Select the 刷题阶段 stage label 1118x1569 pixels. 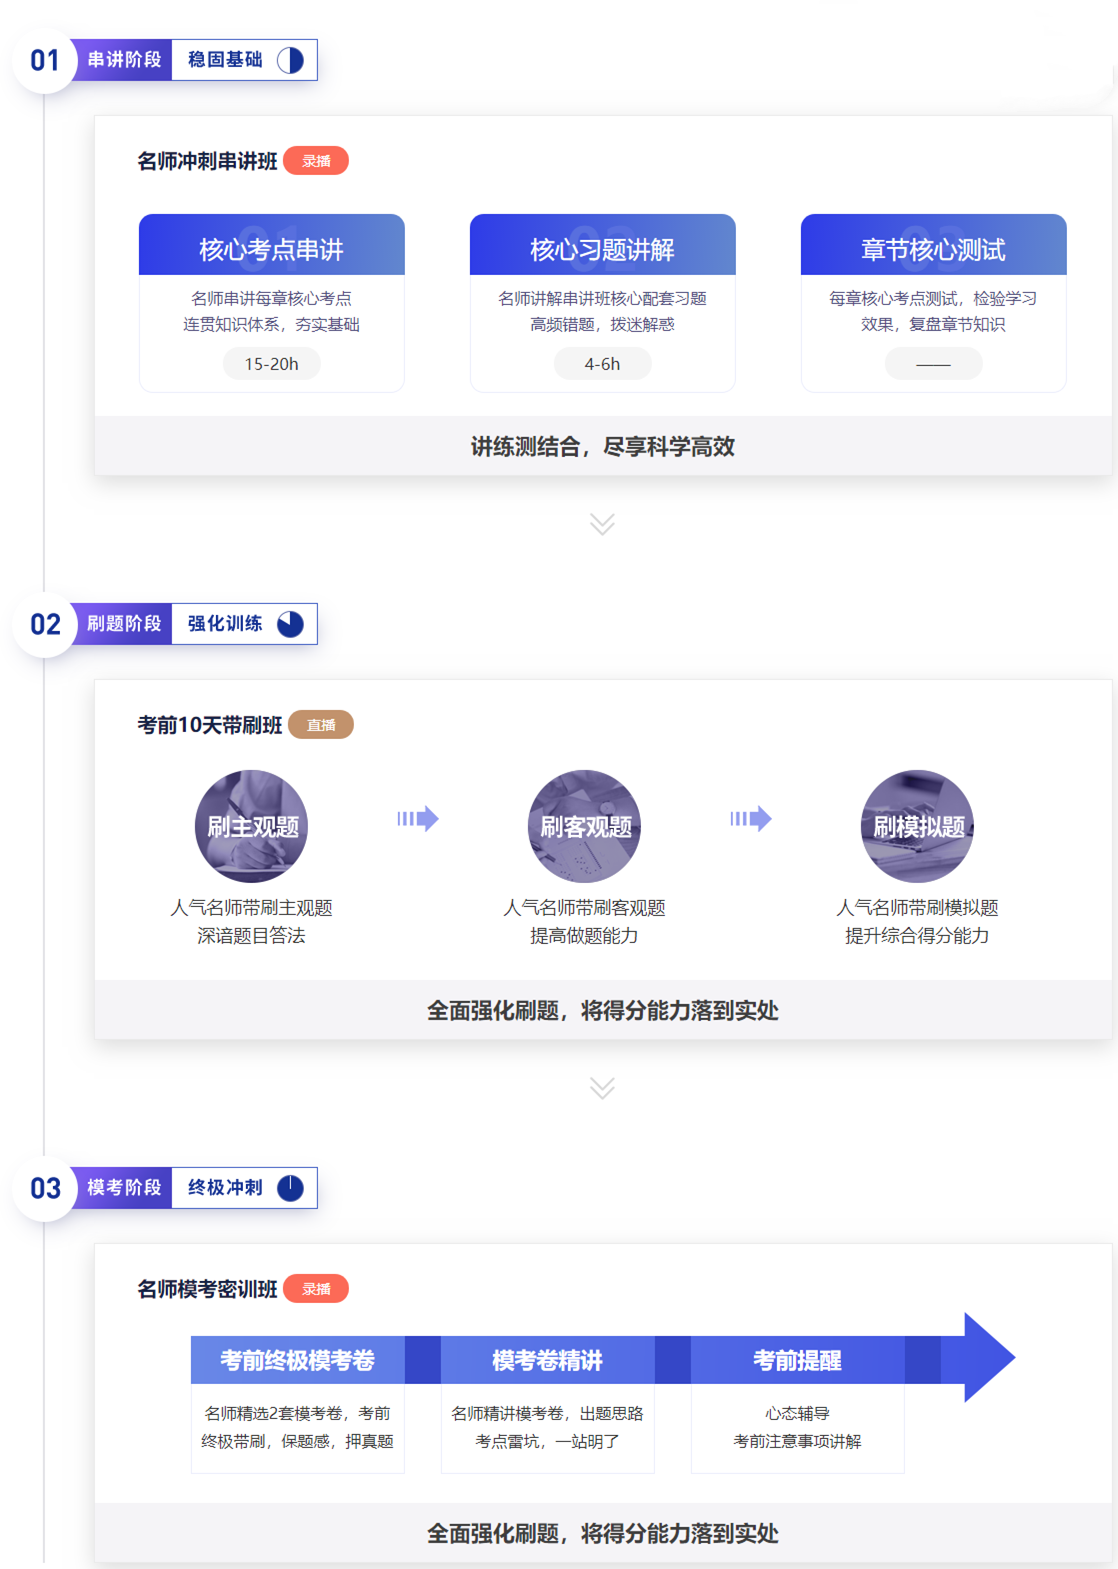click(124, 624)
